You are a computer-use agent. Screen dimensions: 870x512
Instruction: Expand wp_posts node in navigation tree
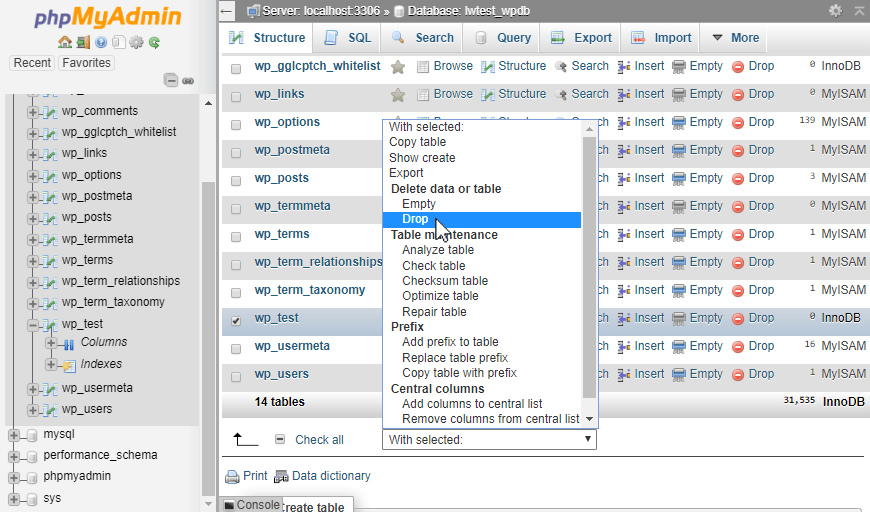[33, 219]
